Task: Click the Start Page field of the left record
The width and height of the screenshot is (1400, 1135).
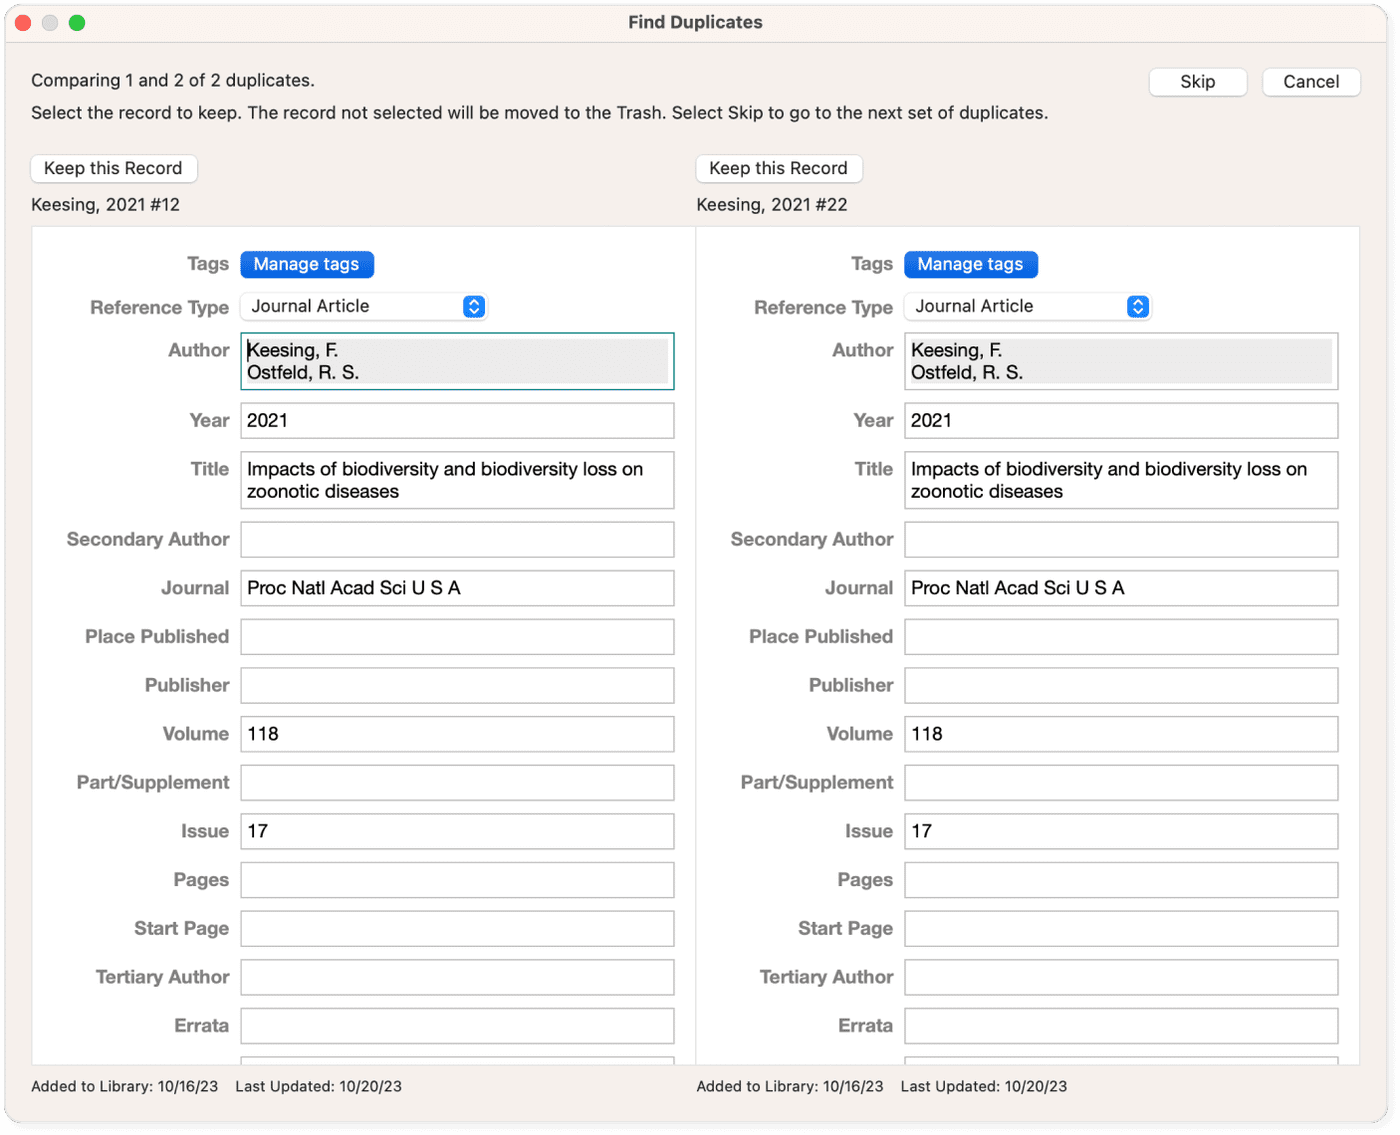Action: click(x=456, y=928)
